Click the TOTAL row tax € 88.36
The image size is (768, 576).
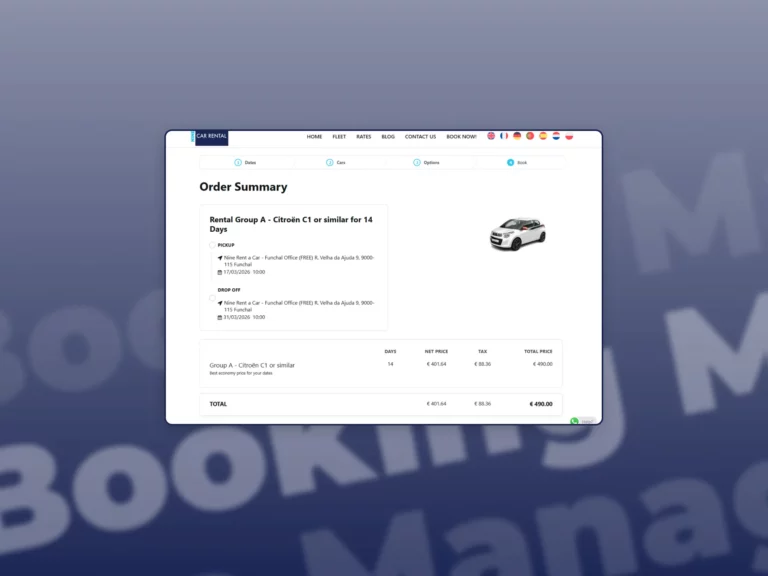[x=482, y=404]
